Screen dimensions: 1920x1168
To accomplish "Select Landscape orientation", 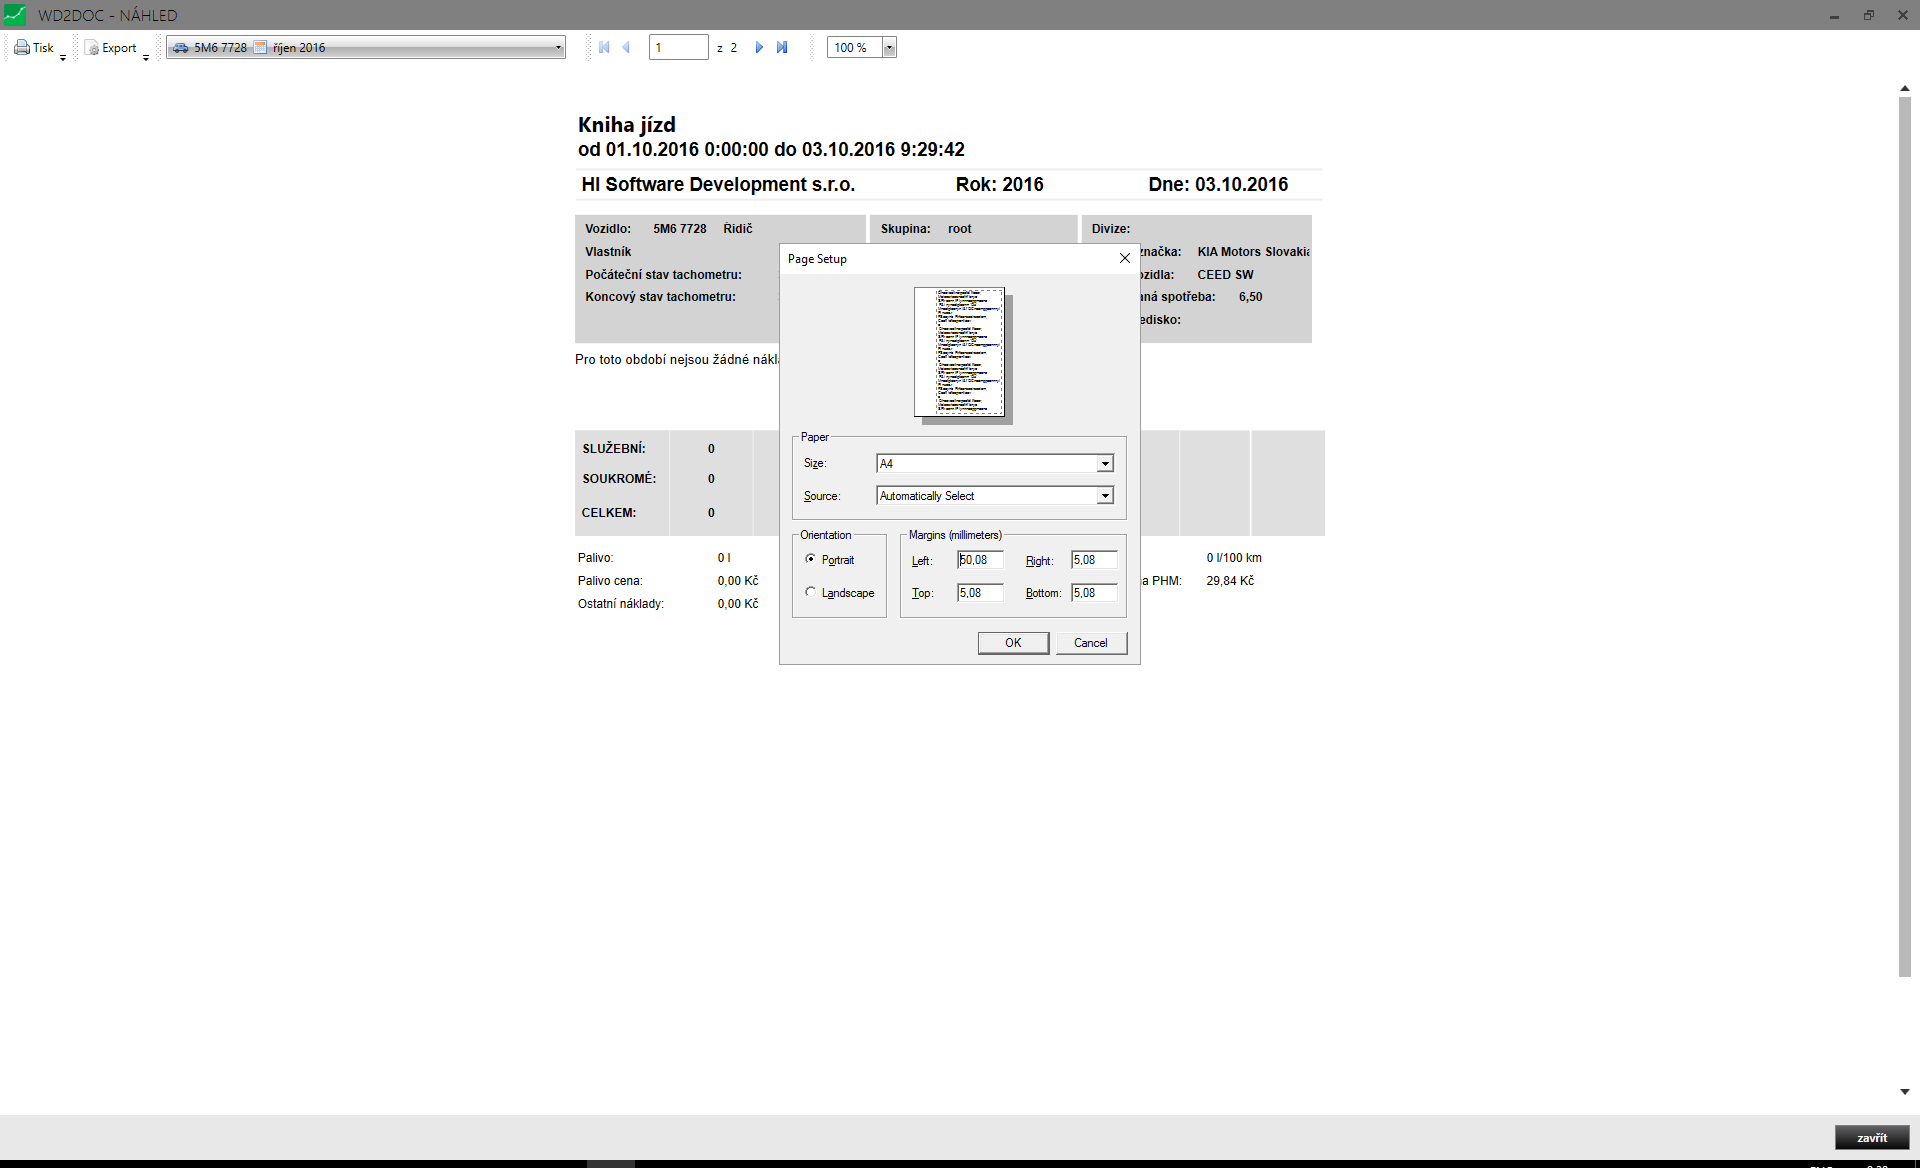I will (810, 592).
